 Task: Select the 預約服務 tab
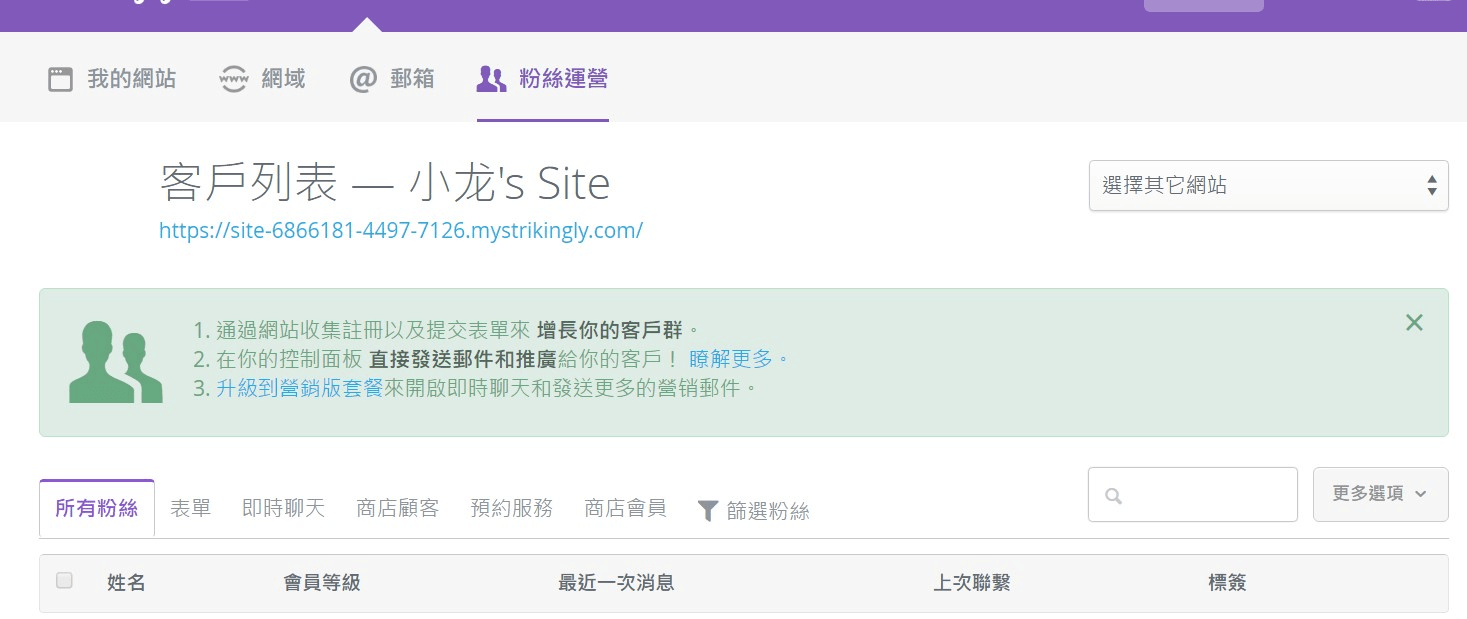(511, 508)
